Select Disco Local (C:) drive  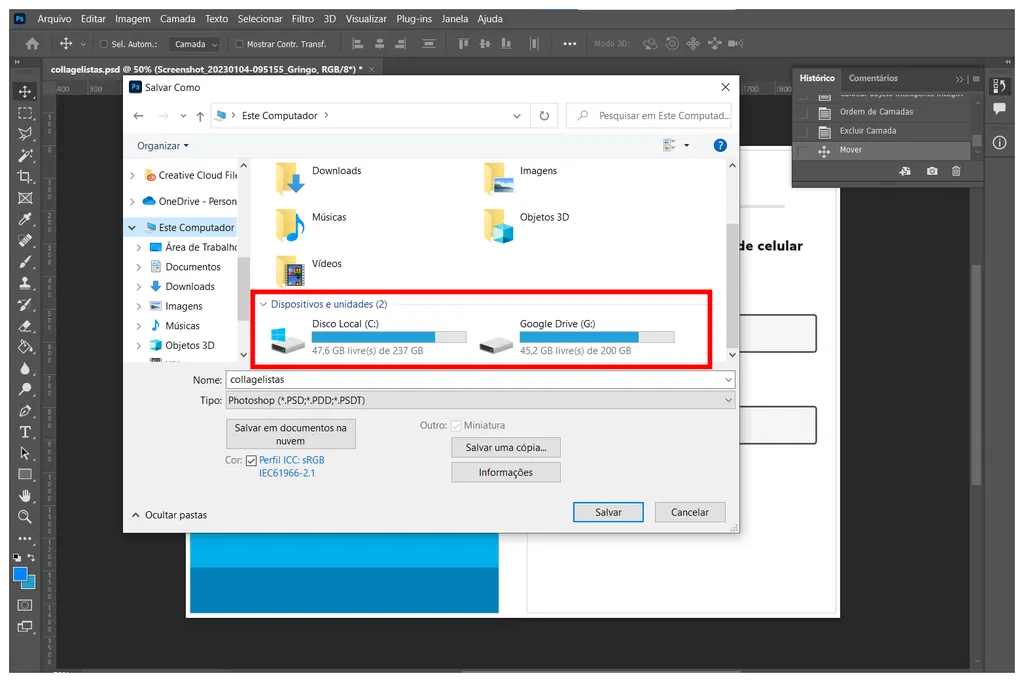pos(368,337)
